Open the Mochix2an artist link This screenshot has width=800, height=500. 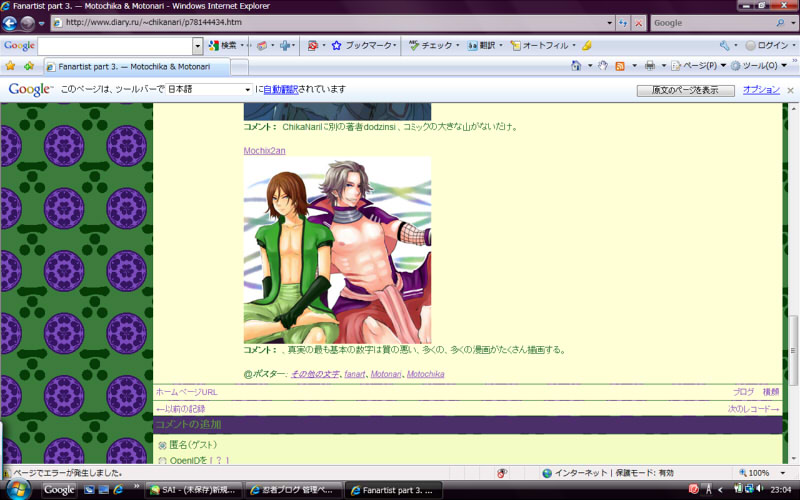[x=264, y=151]
